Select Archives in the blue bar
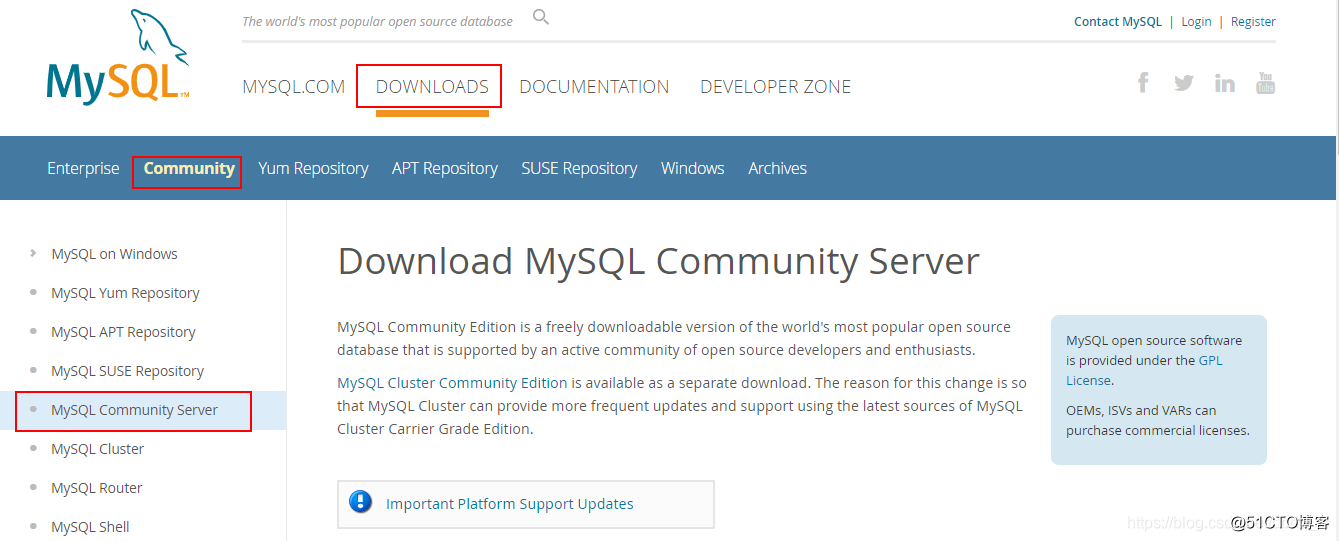This screenshot has width=1339, height=541. click(777, 168)
